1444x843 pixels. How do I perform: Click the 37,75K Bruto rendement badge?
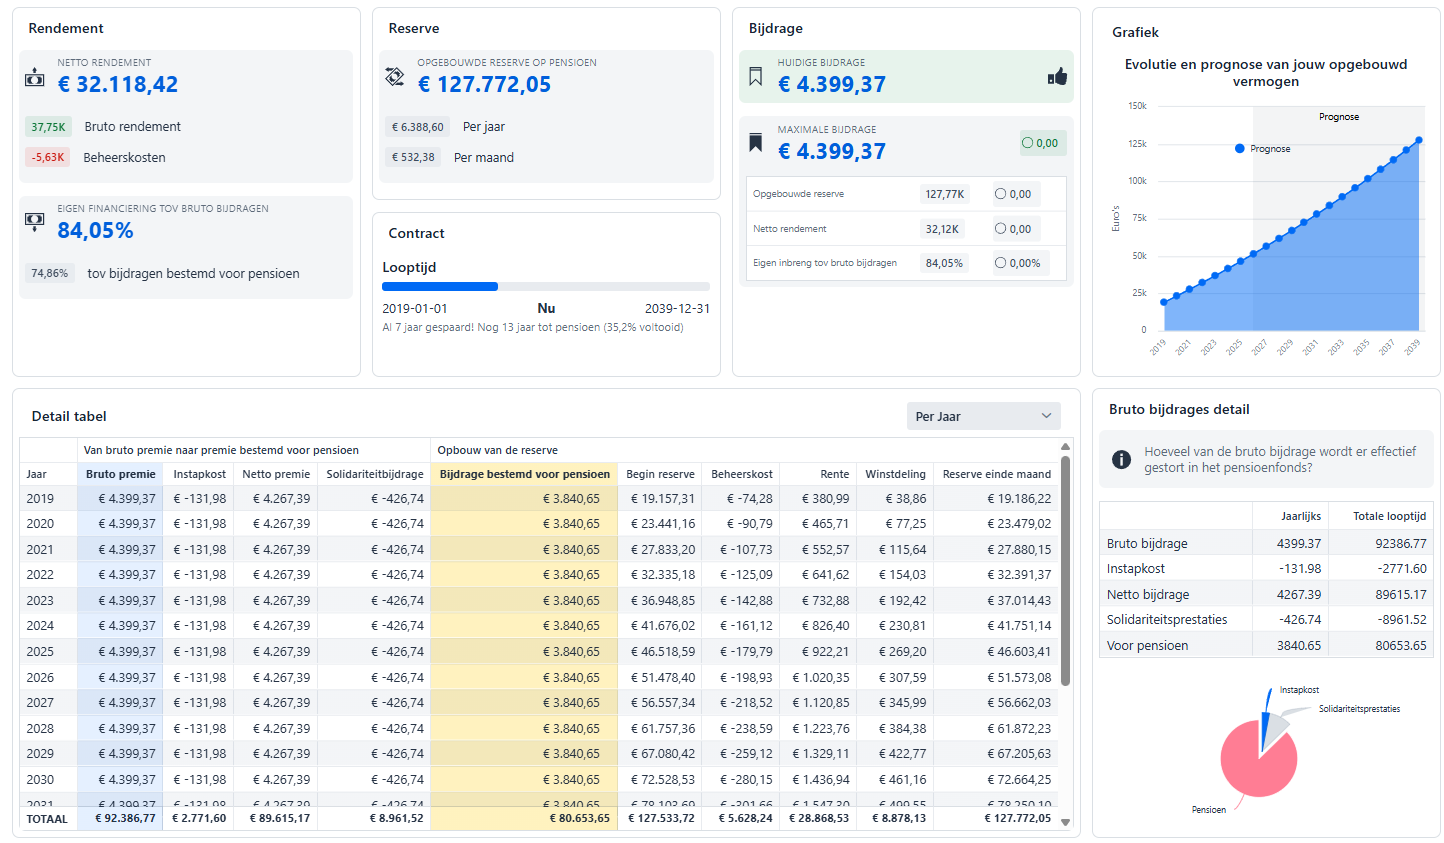coord(48,127)
